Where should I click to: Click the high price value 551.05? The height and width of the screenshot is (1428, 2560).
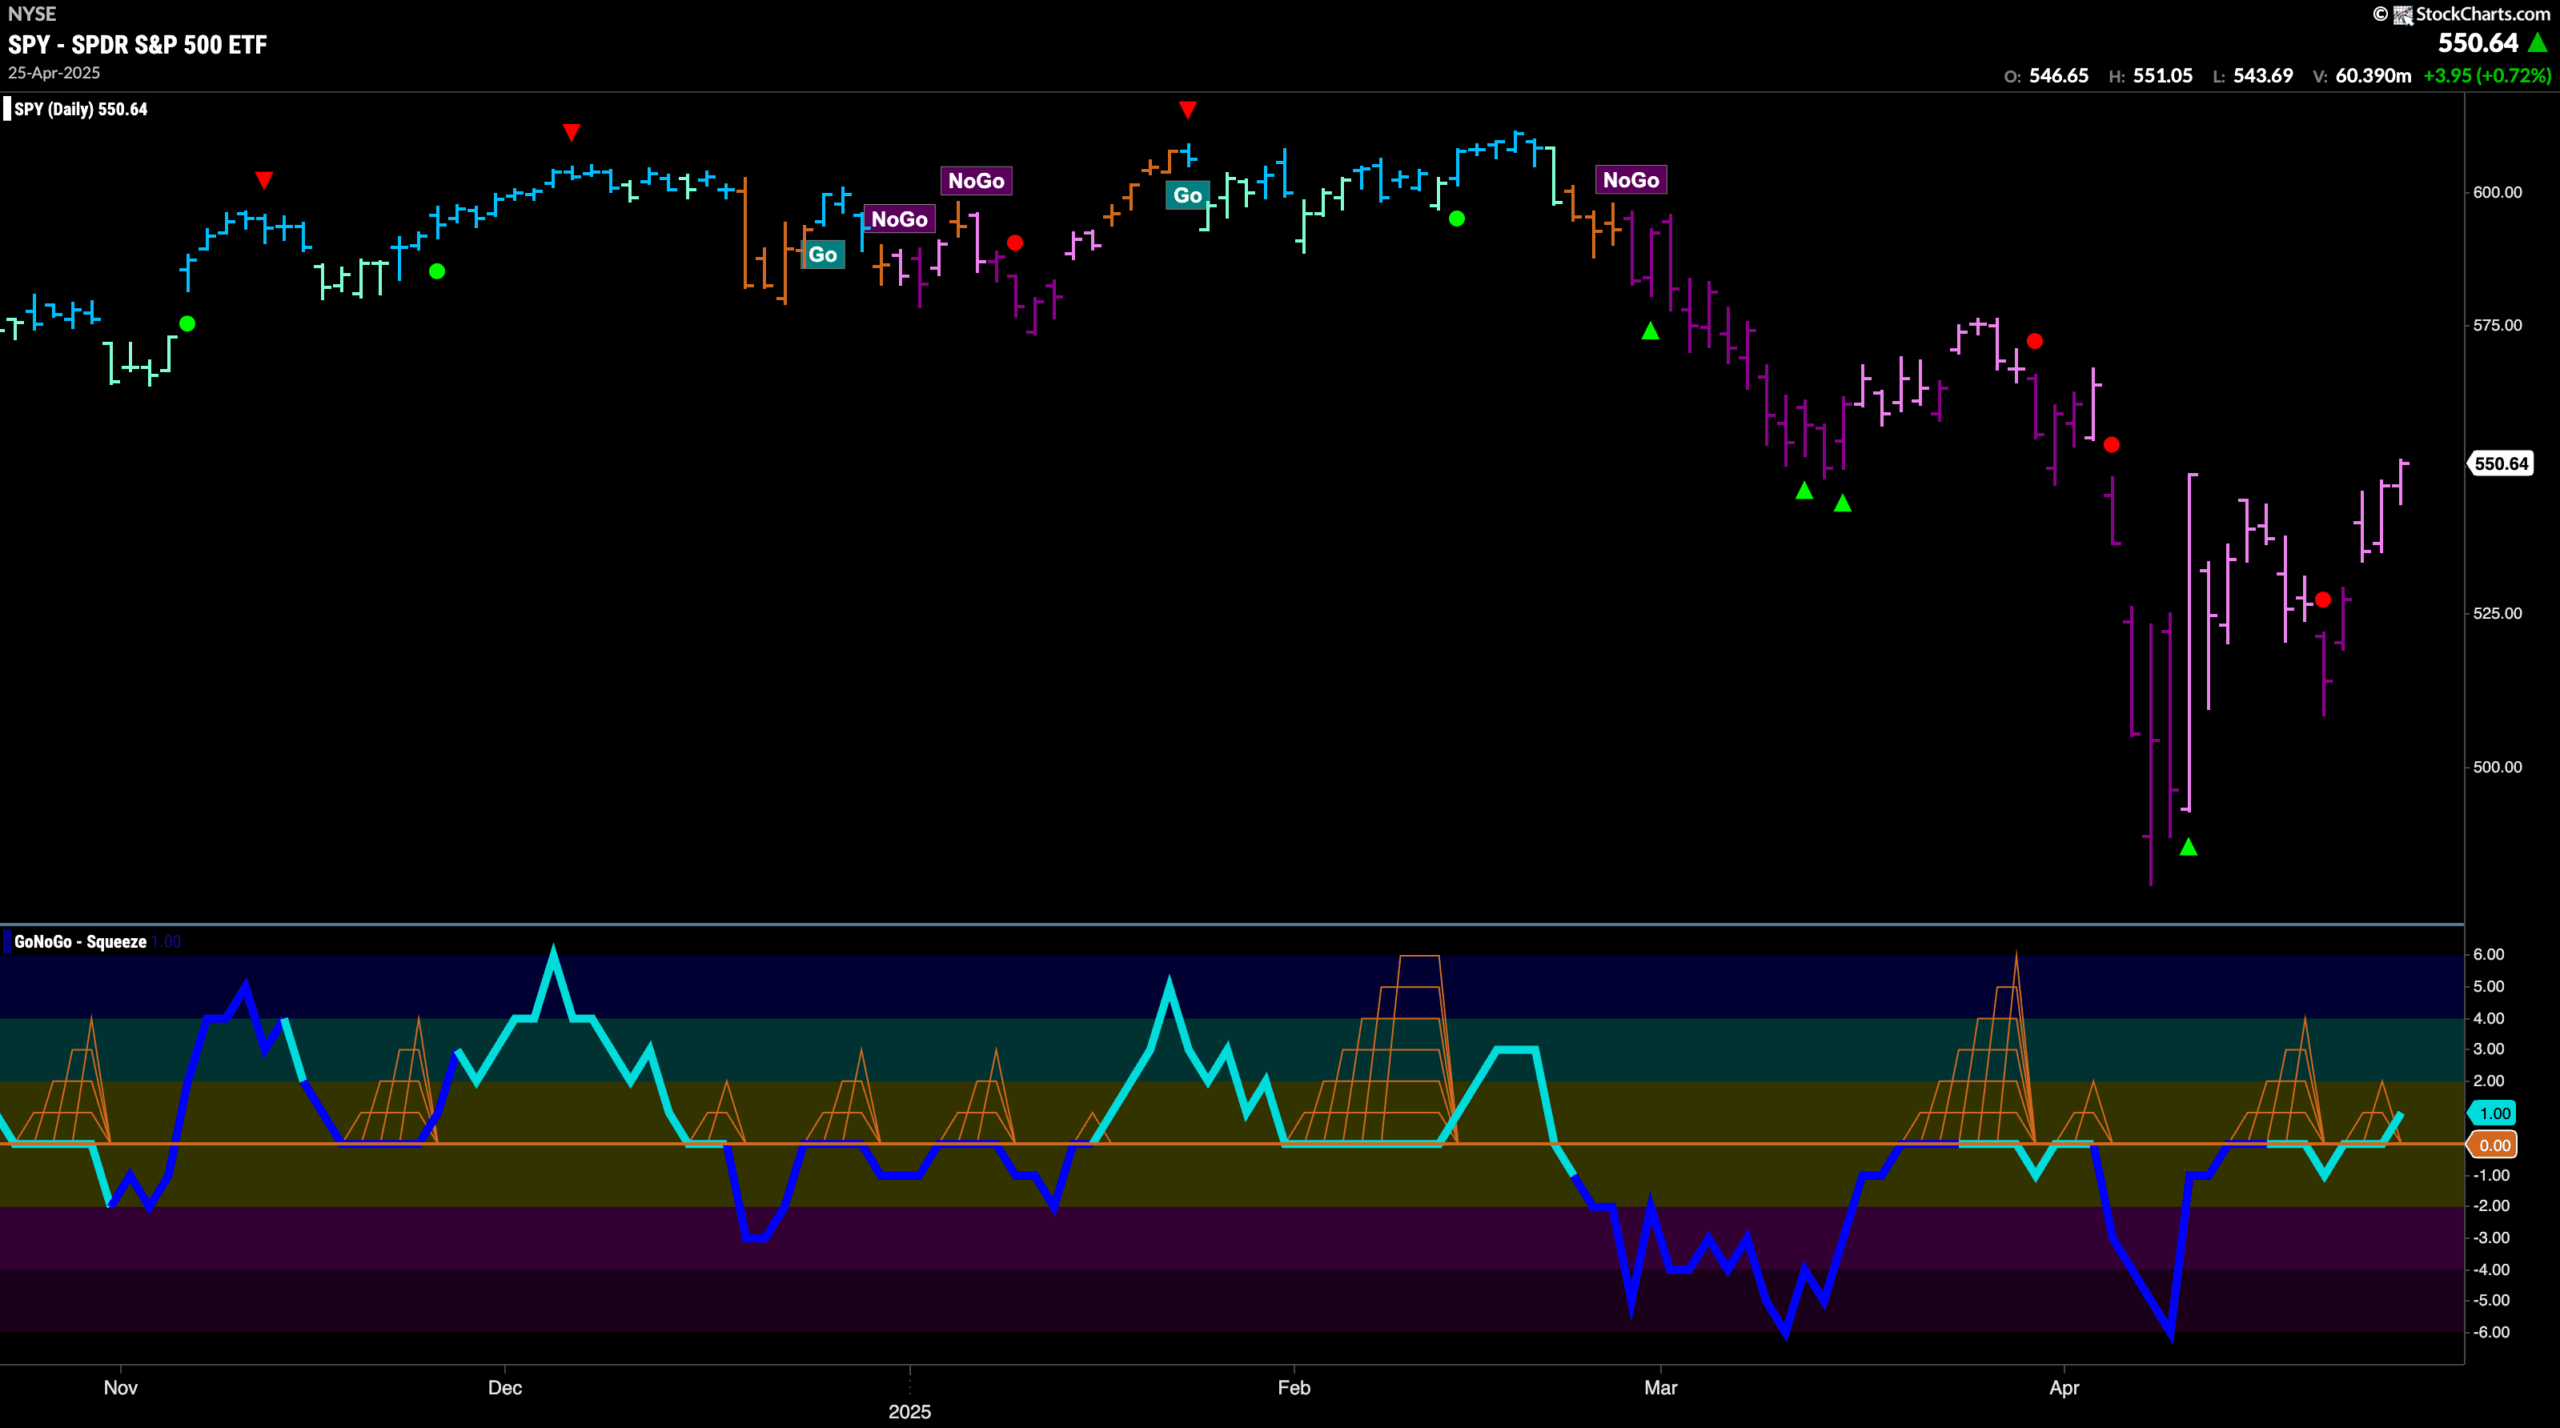point(2162,76)
